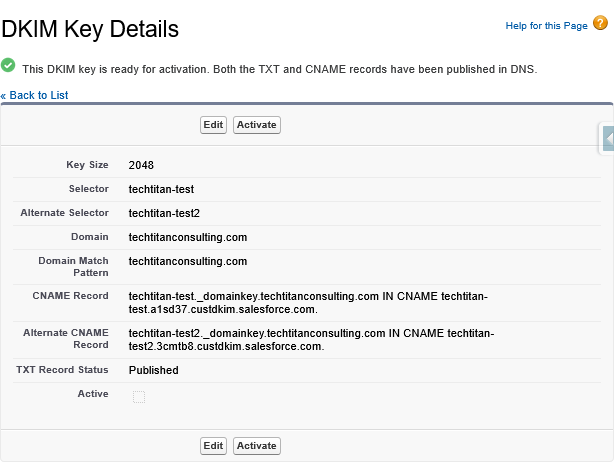614x472 pixels.
Task: Click the Domain Match Pattern label
Action: [73, 267]
